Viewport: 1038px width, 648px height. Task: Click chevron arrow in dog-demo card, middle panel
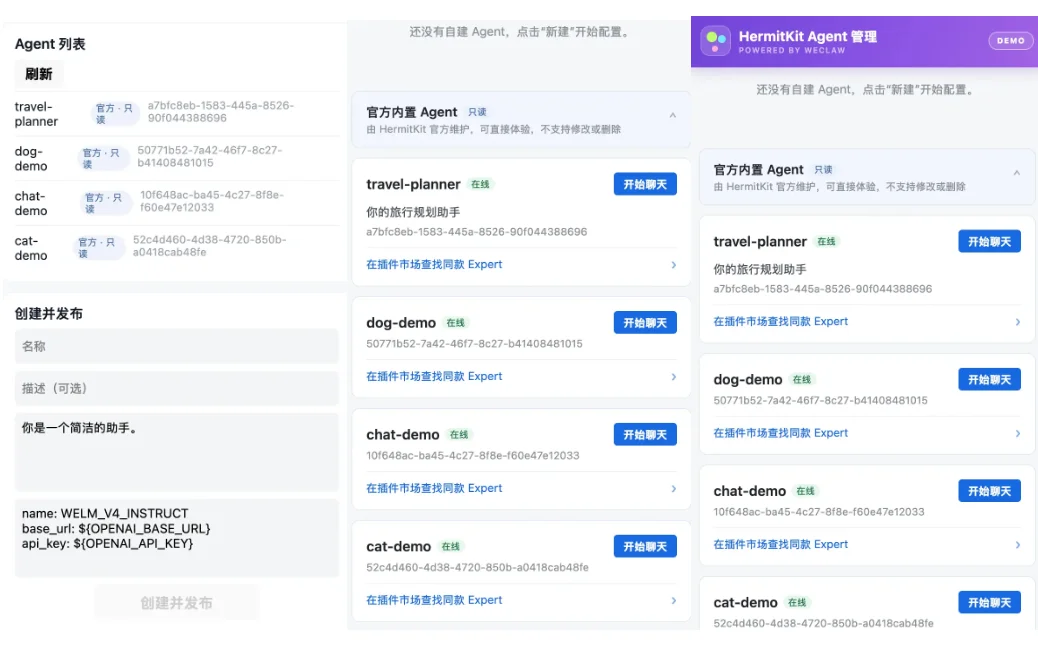pos(673,377)
